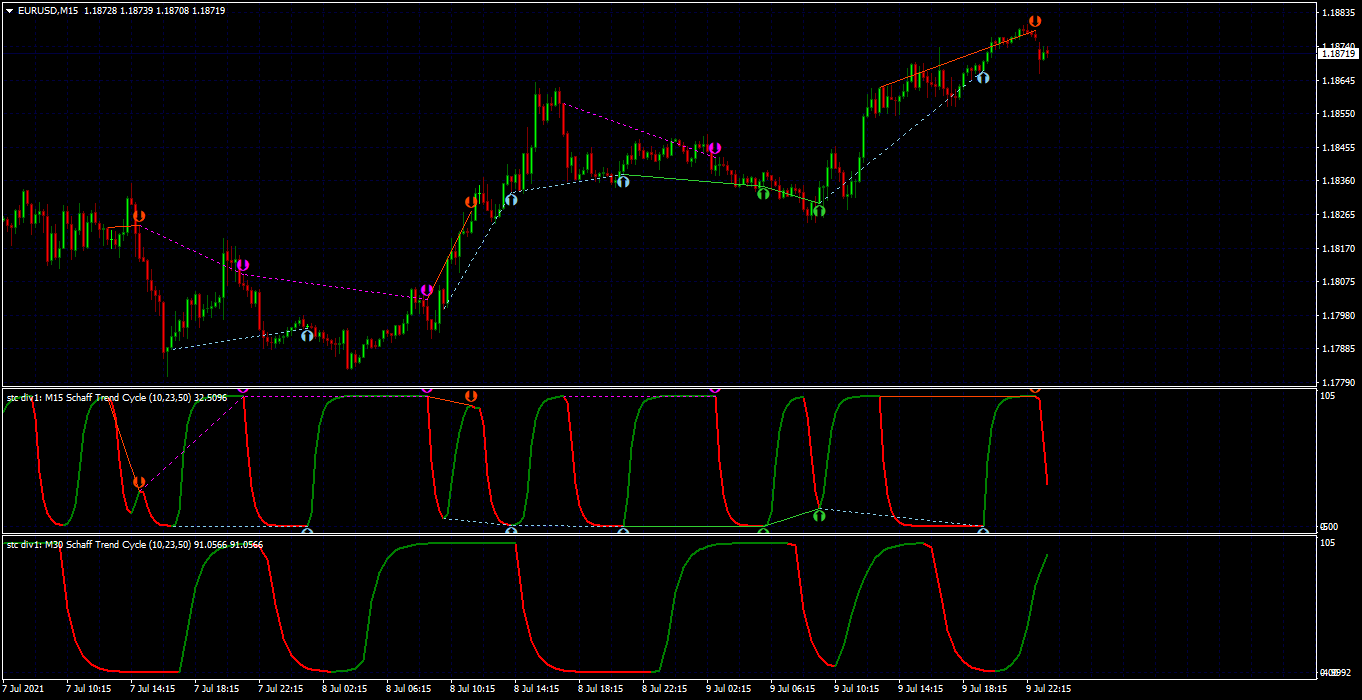
Task: Click the magenta arrow near price 1.18075 on 8 Jul
Action: coord(427,291)
